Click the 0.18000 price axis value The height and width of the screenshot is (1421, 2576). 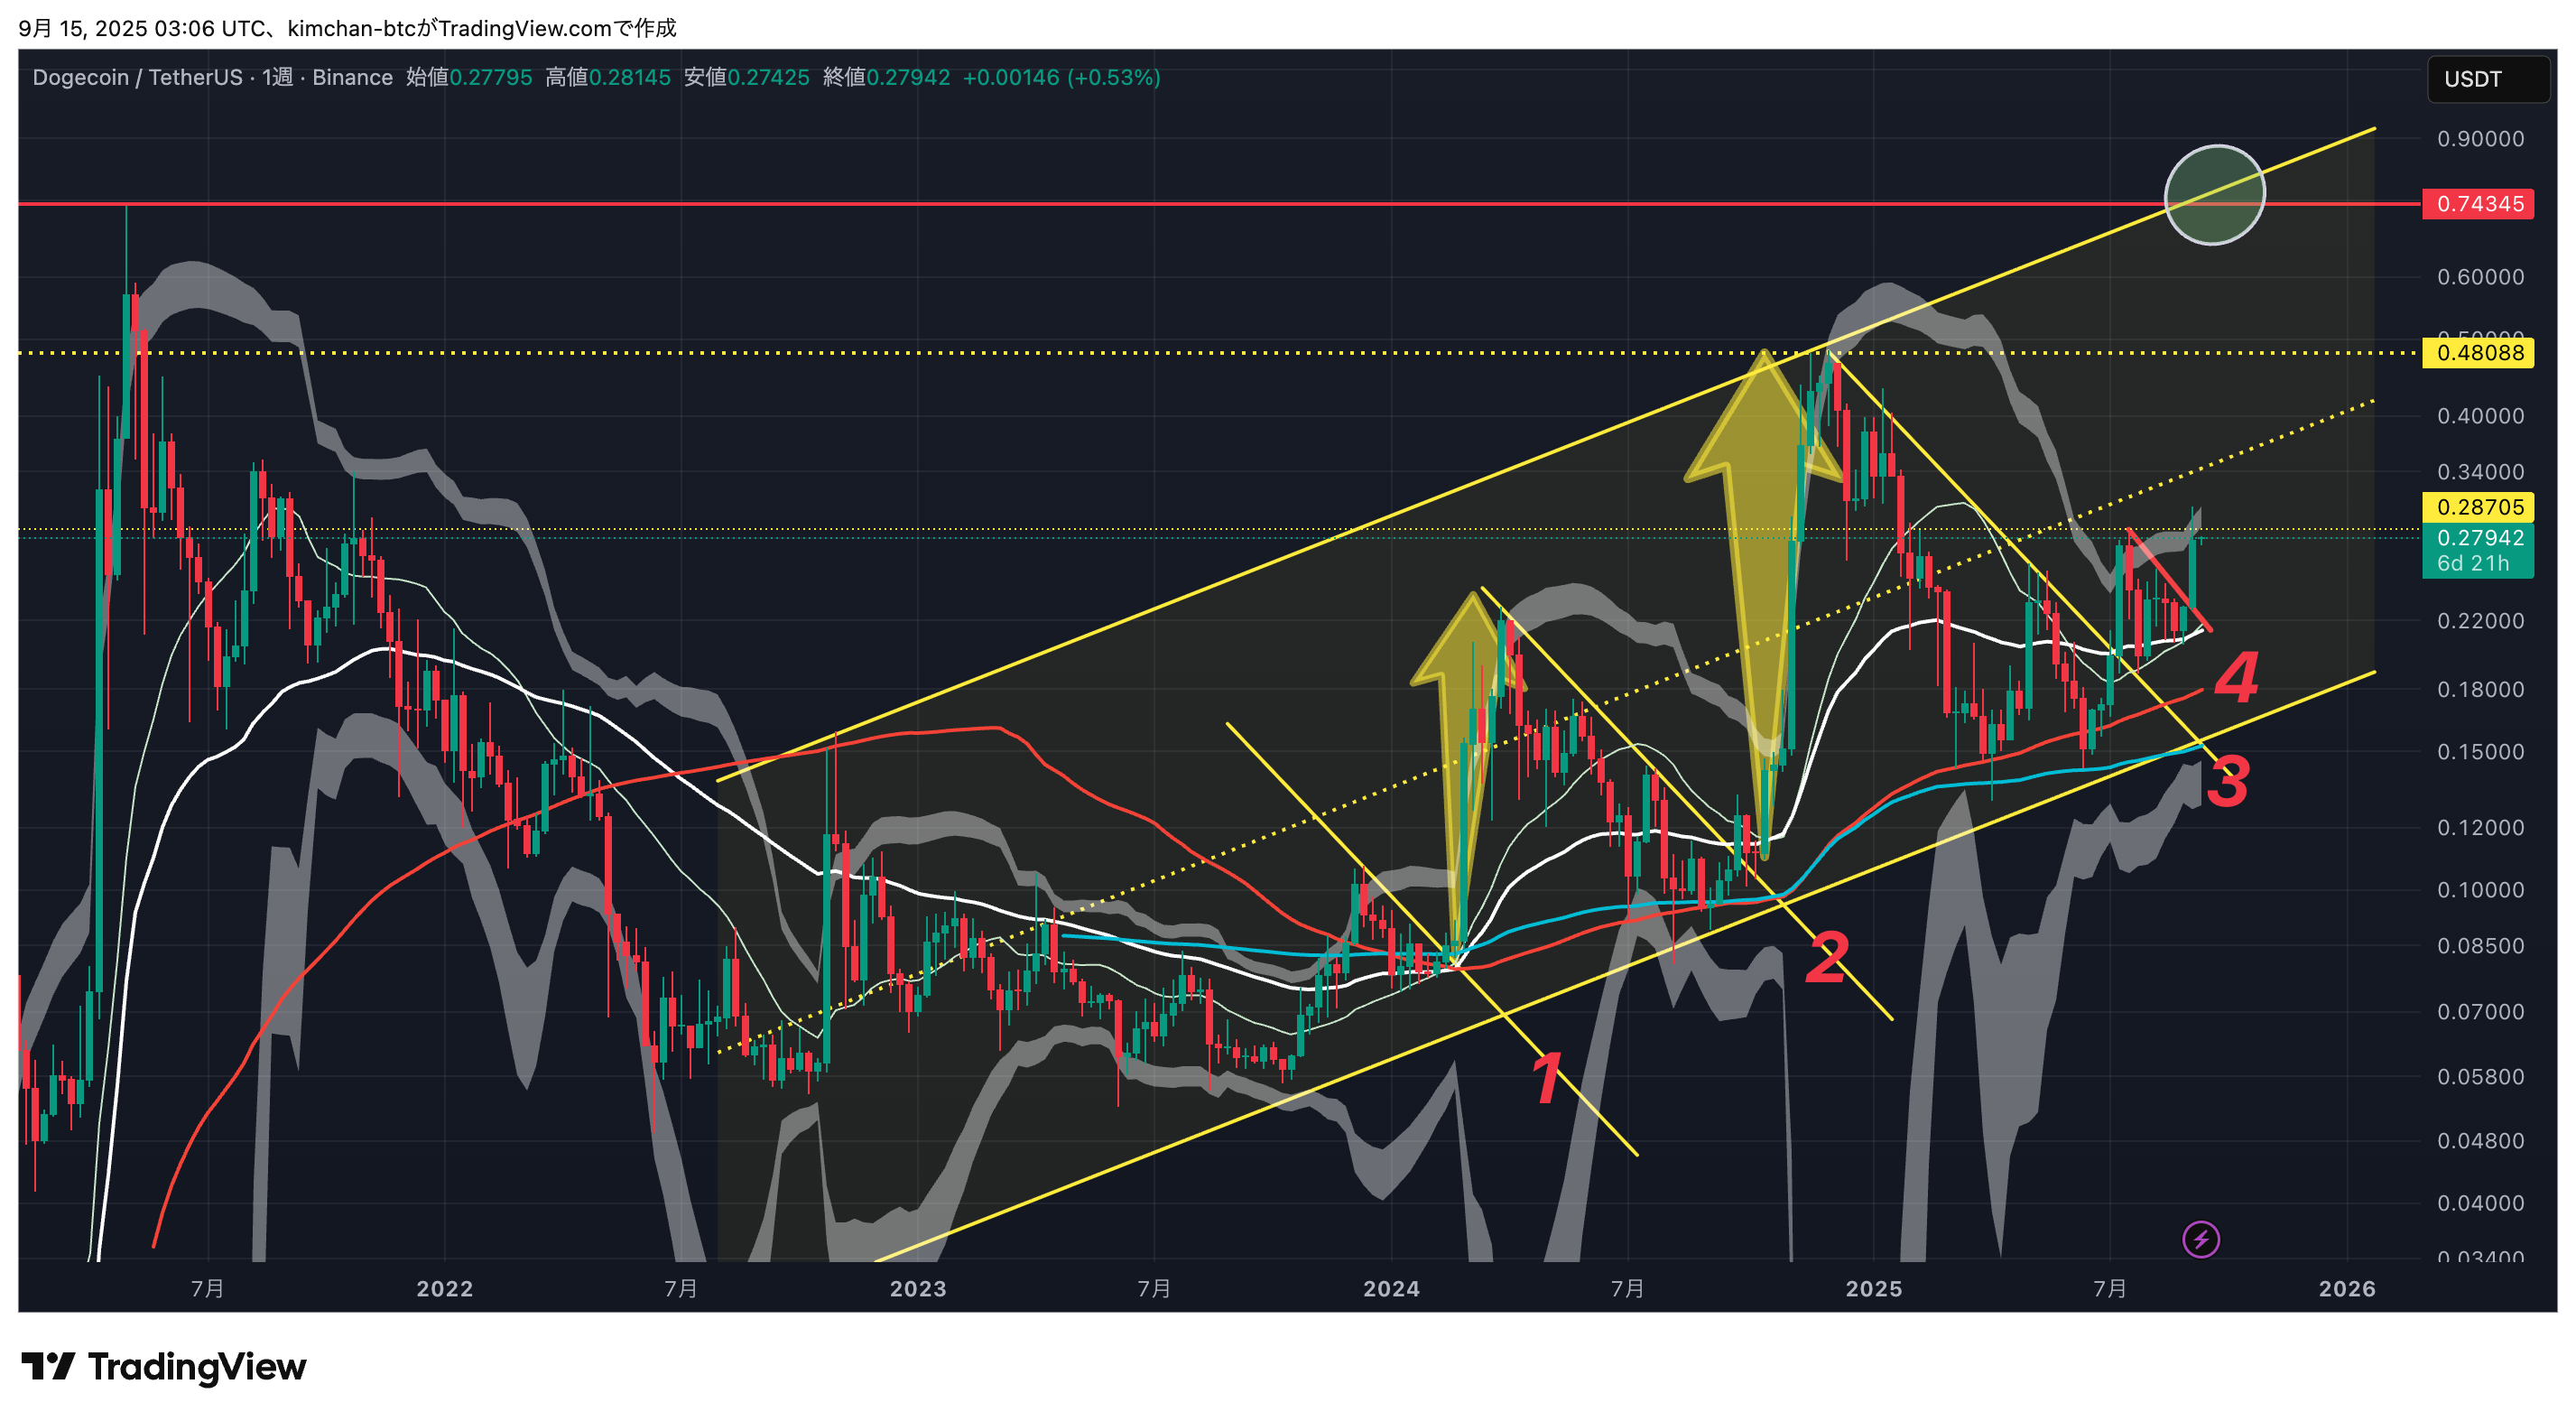point(2480,690)
